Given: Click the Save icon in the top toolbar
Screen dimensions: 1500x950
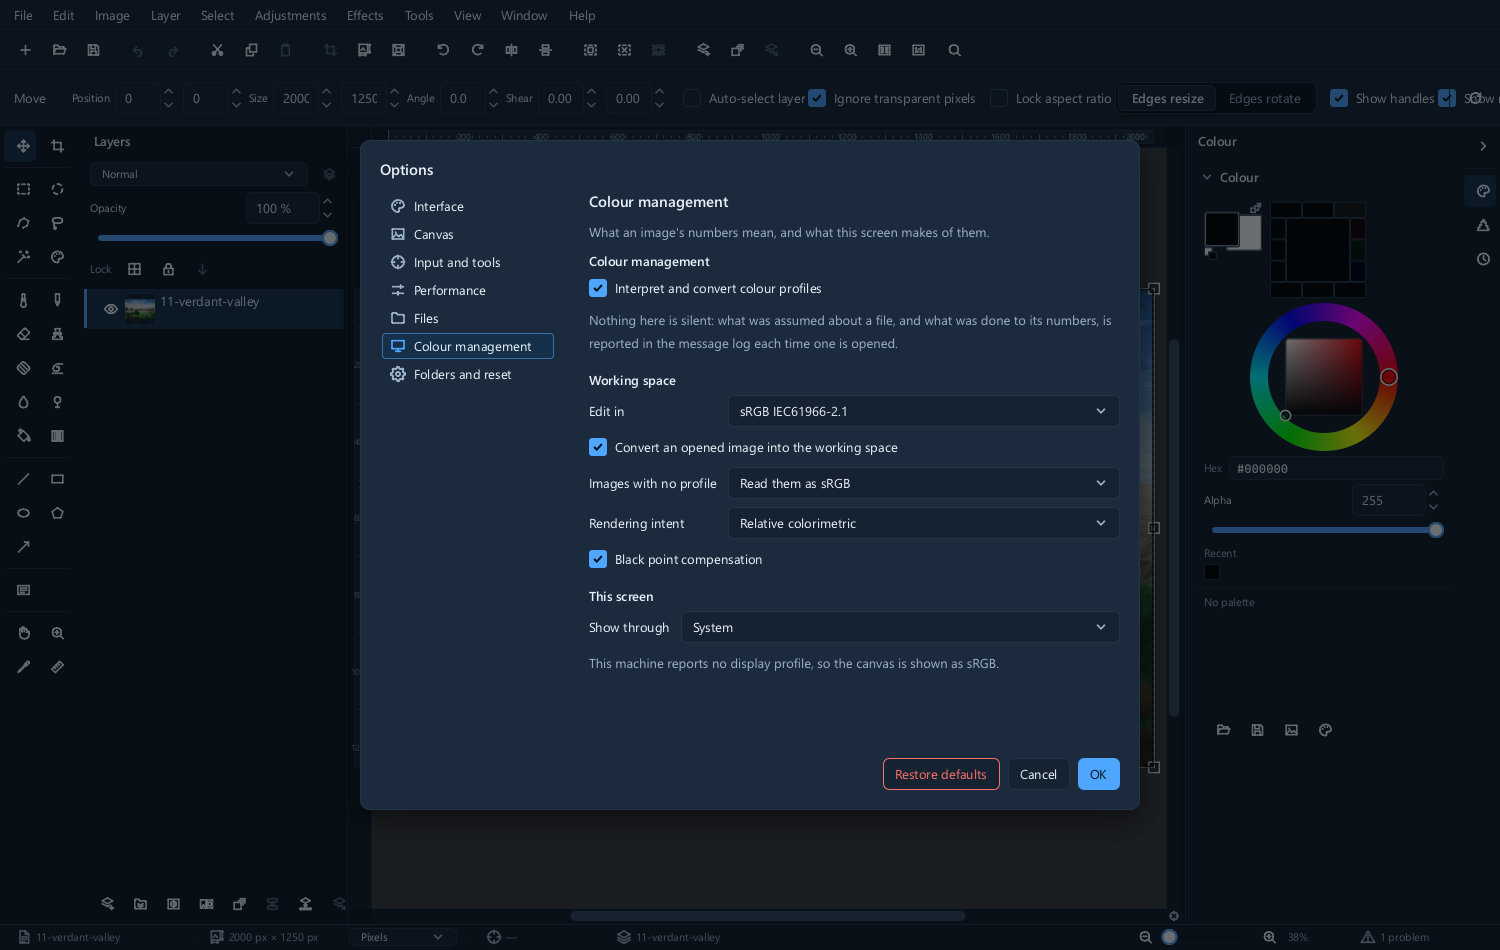Looking at the screenshot, I should coord(93,50).
